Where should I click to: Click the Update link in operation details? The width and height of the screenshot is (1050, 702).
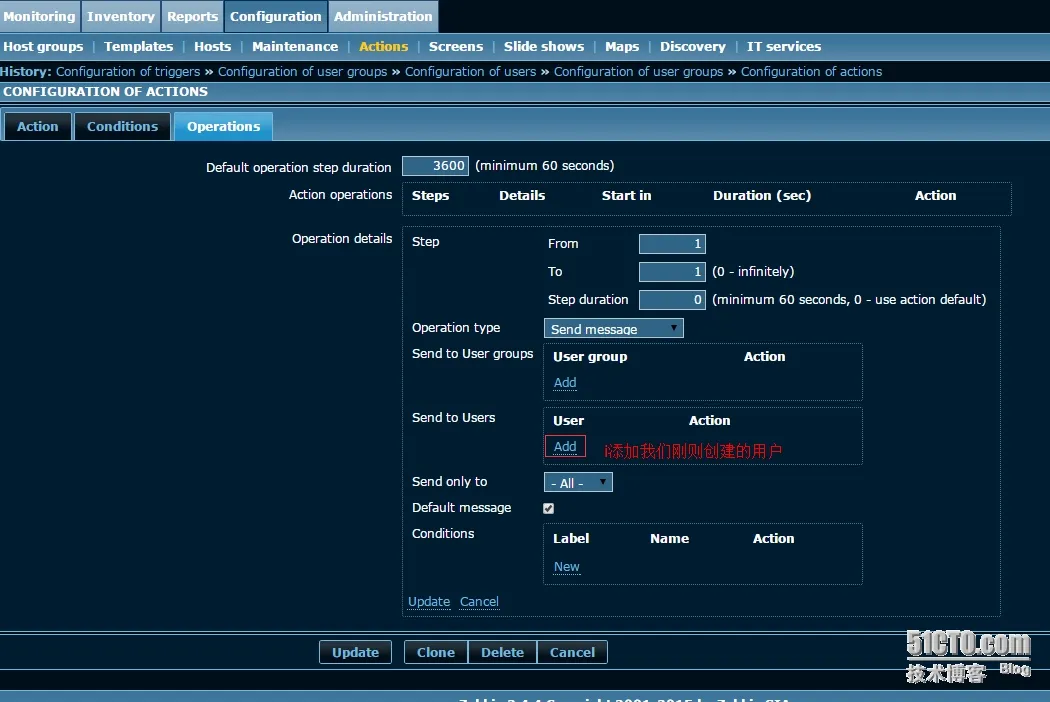click(x=429, y=602)
